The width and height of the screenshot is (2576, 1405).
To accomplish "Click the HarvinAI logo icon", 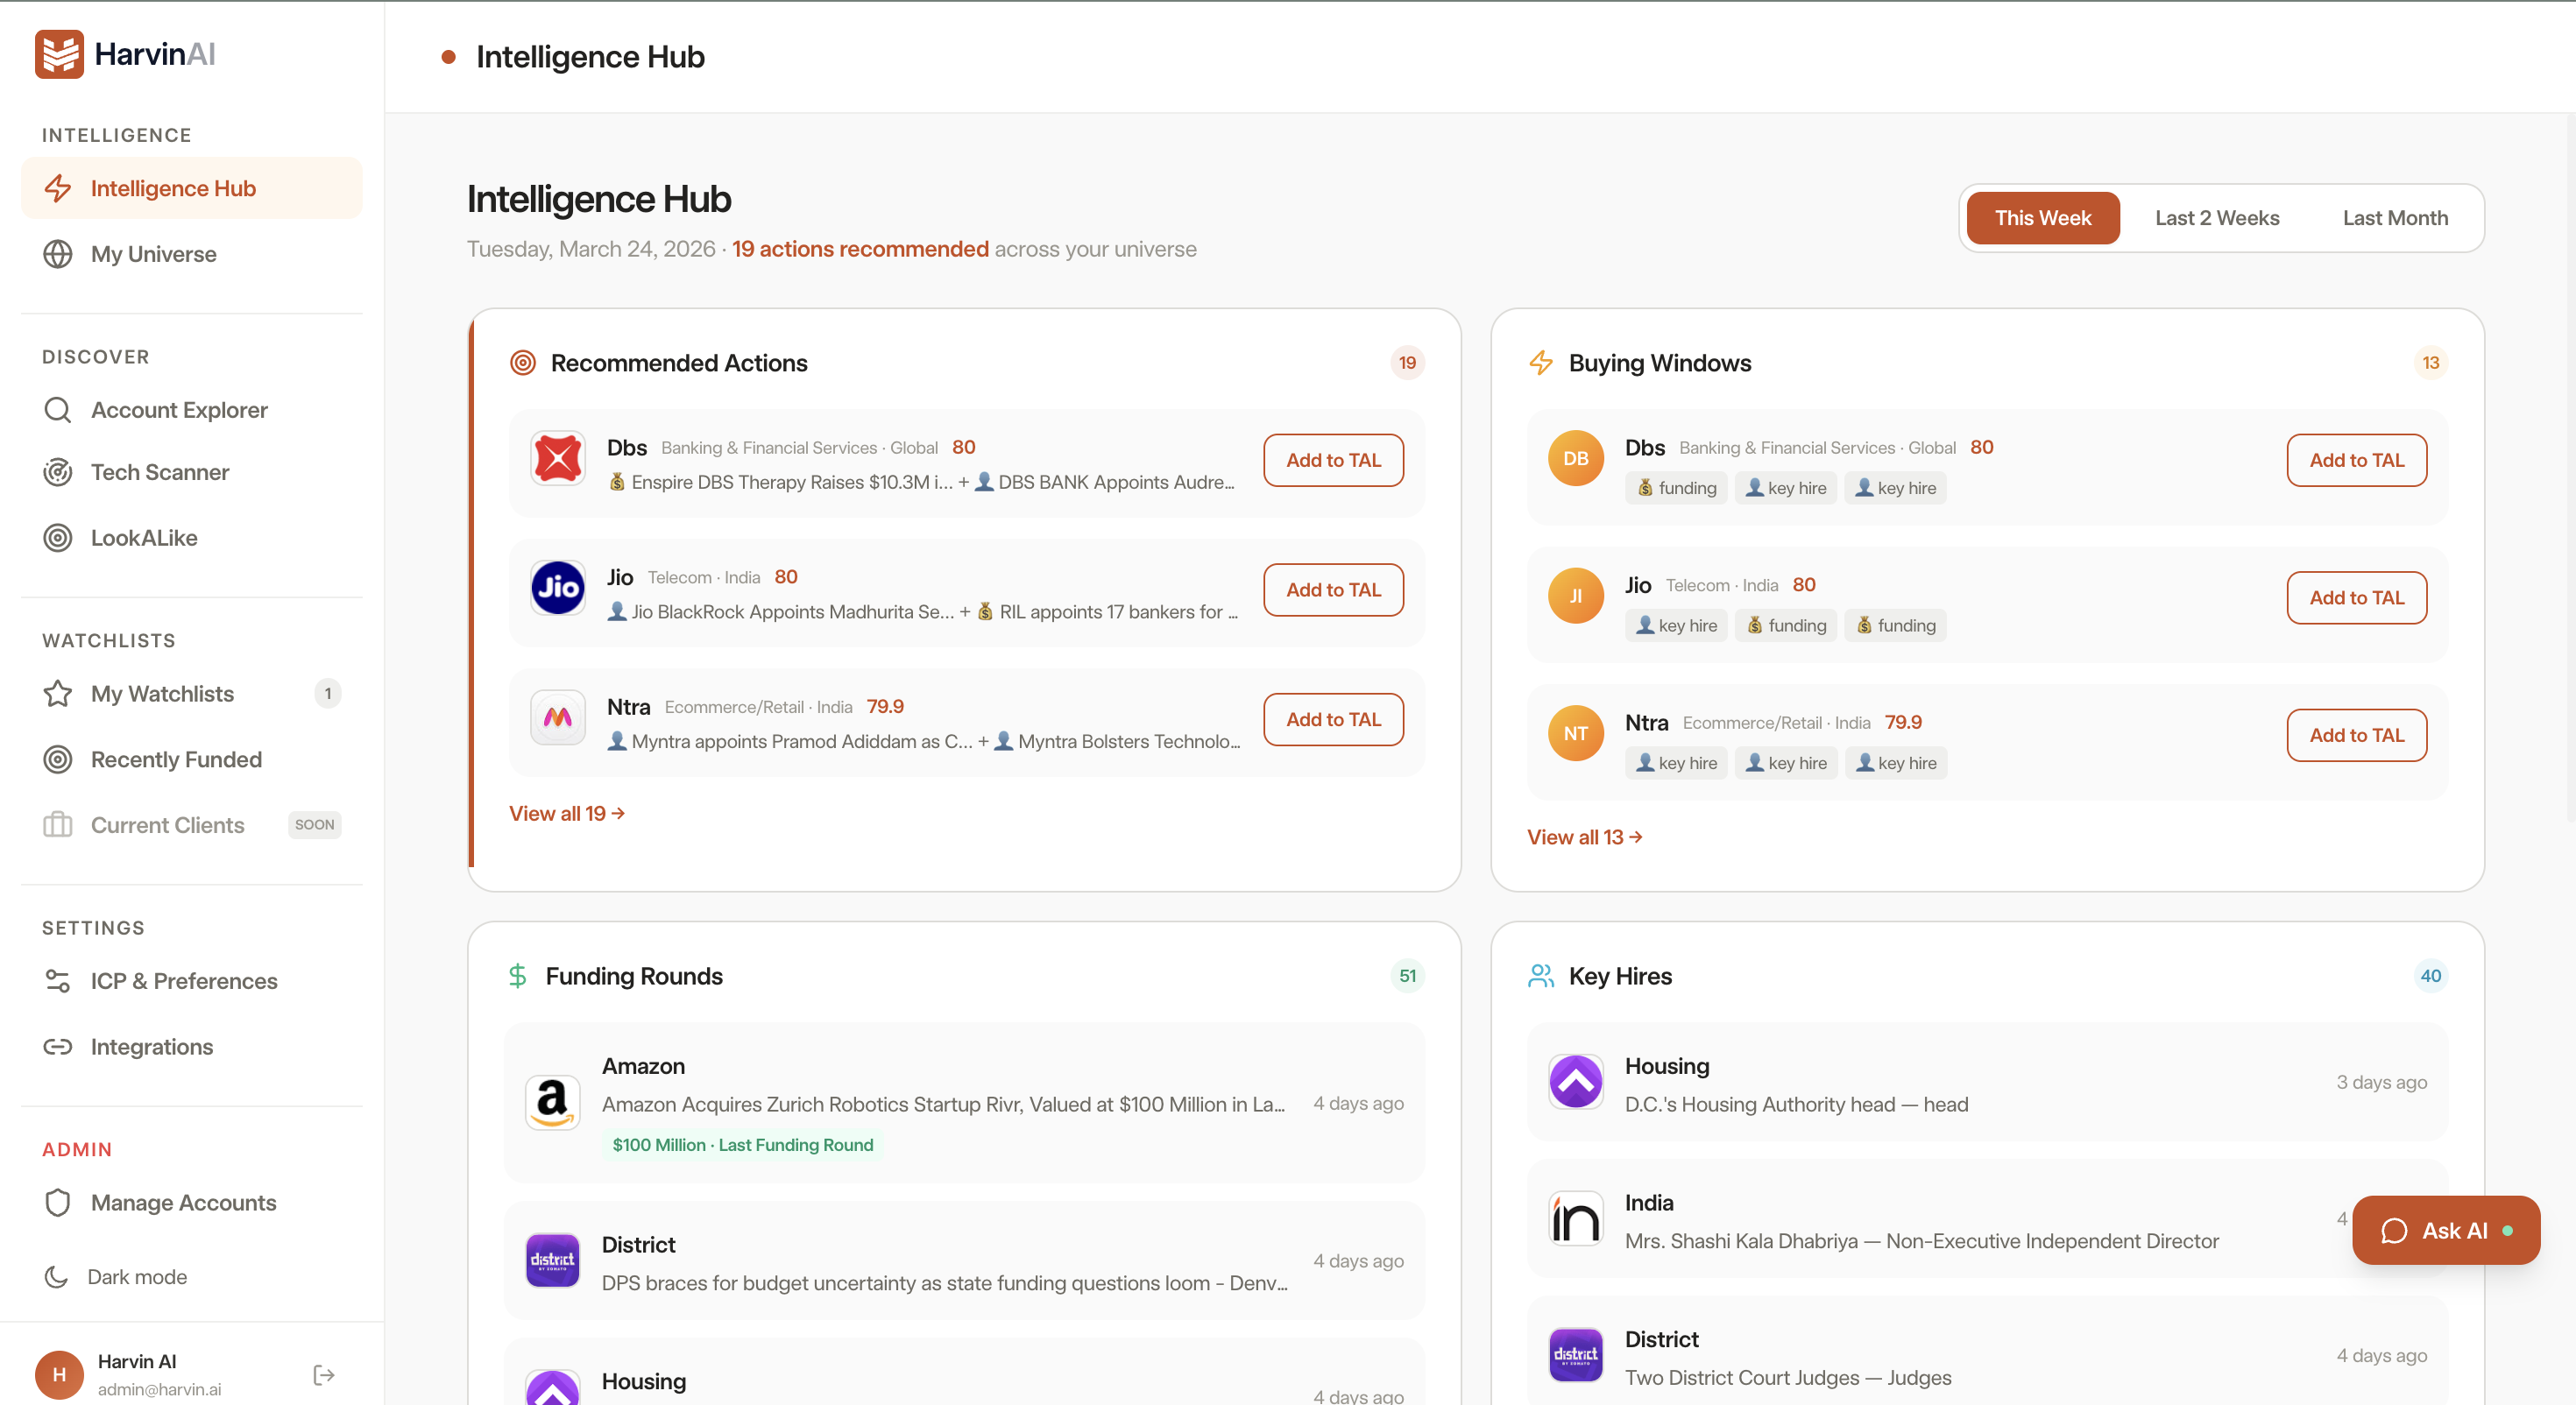I will click(59, 54).
